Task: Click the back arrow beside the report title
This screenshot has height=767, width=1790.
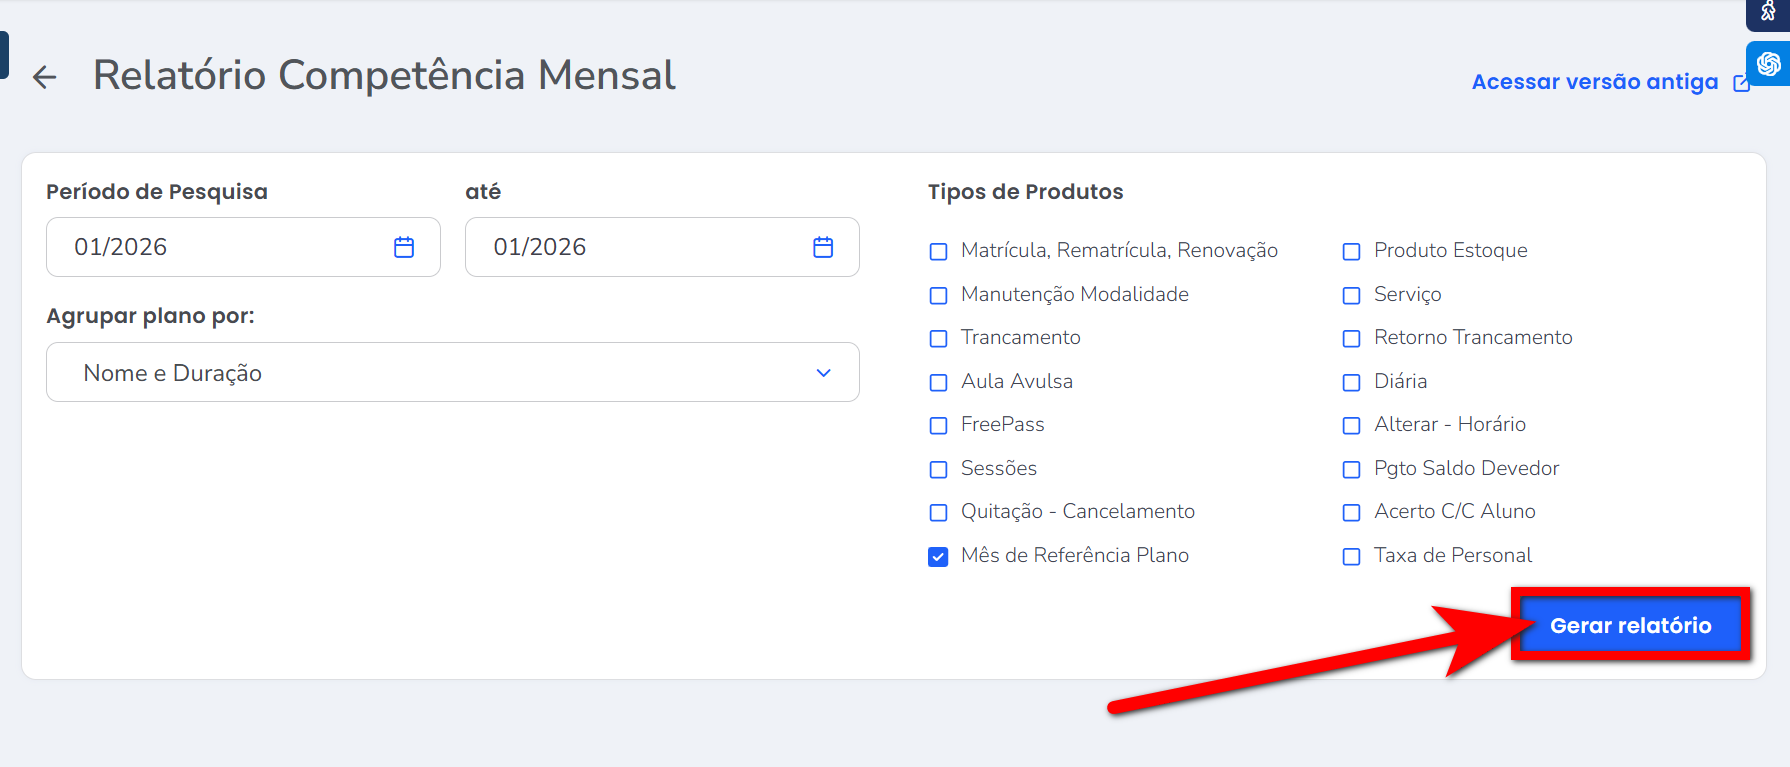Action: (x=45, y=77)
